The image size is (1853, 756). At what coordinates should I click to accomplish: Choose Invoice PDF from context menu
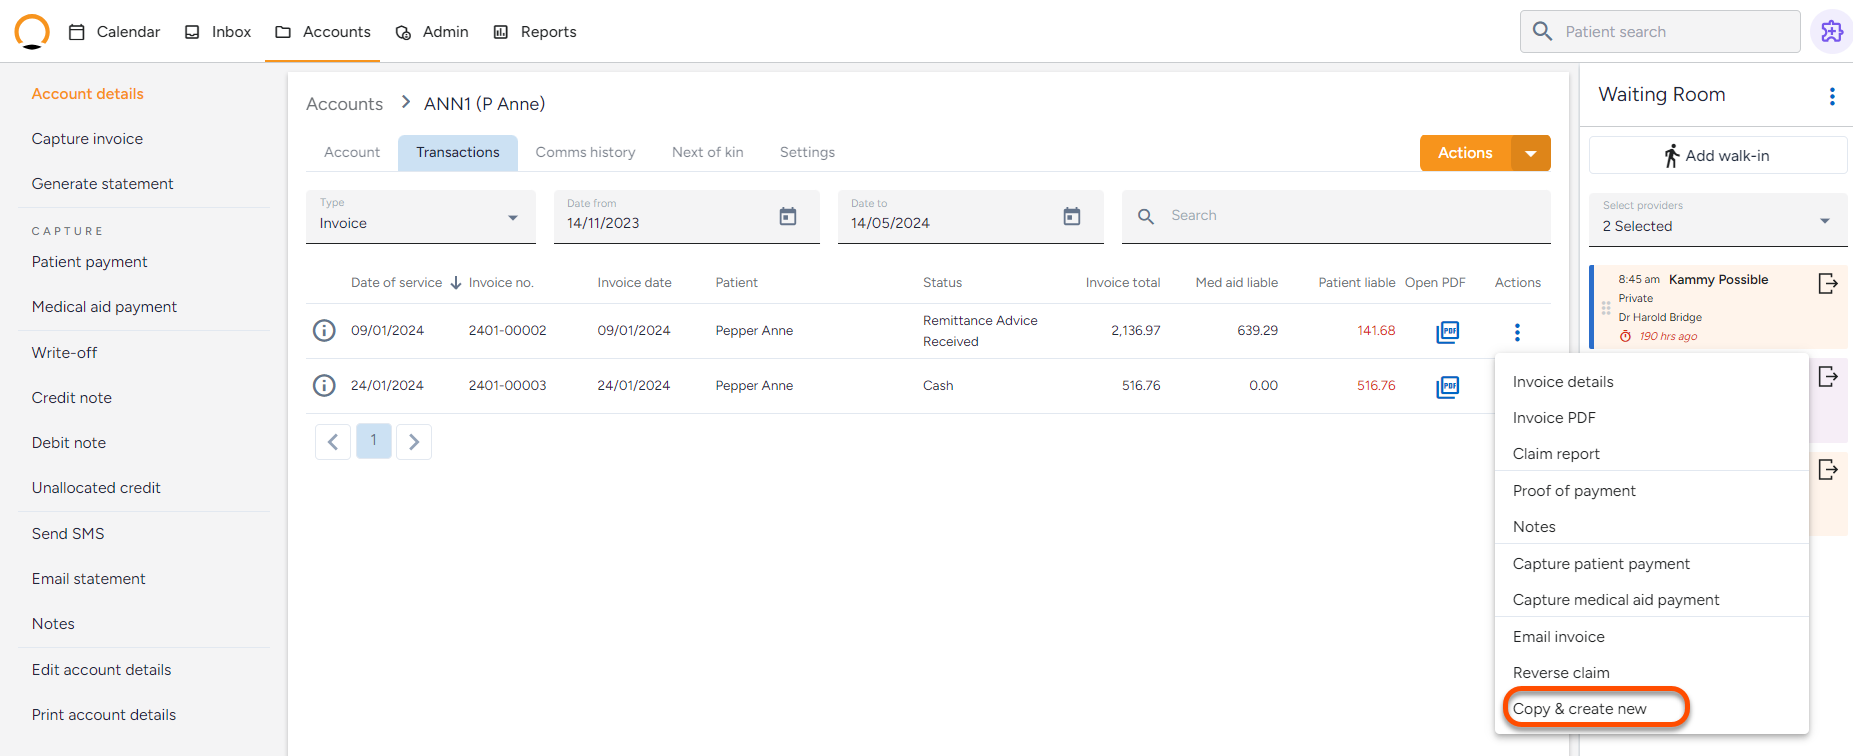pyautogui.click(x=1651, y=418)
